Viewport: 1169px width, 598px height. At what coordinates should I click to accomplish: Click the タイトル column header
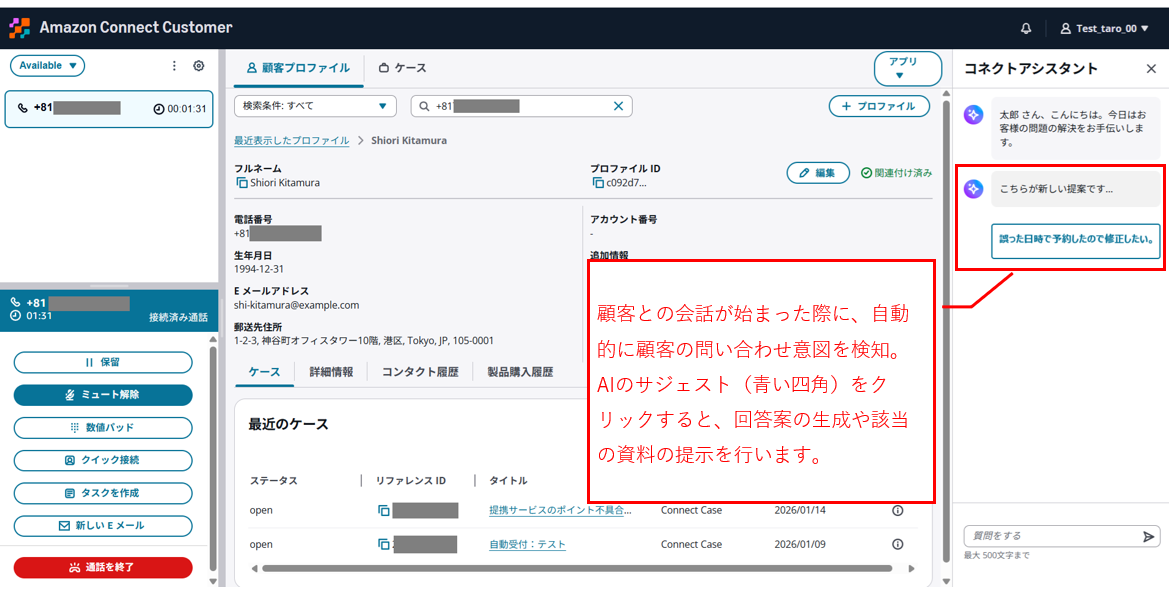pyautogui.click(x=508, y=480)
